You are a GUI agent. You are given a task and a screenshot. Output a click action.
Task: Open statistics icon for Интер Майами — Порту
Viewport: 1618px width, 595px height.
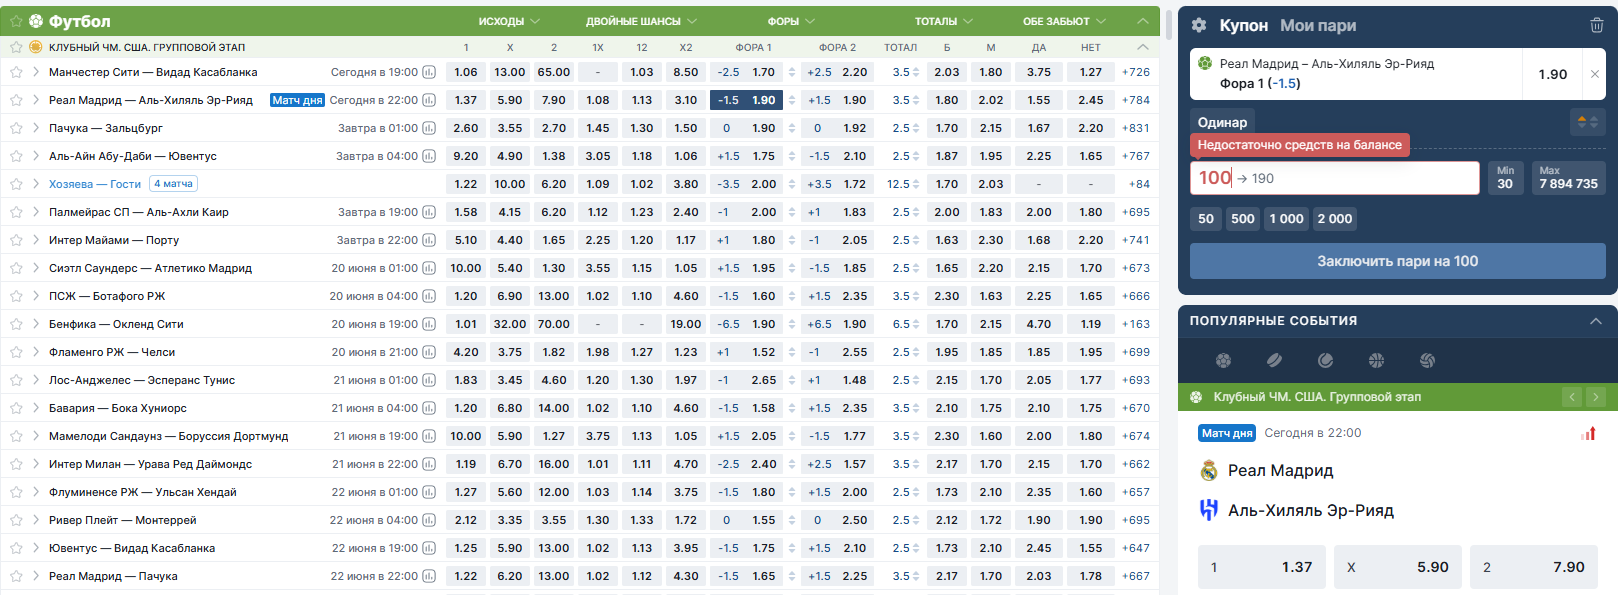[429, 240]
